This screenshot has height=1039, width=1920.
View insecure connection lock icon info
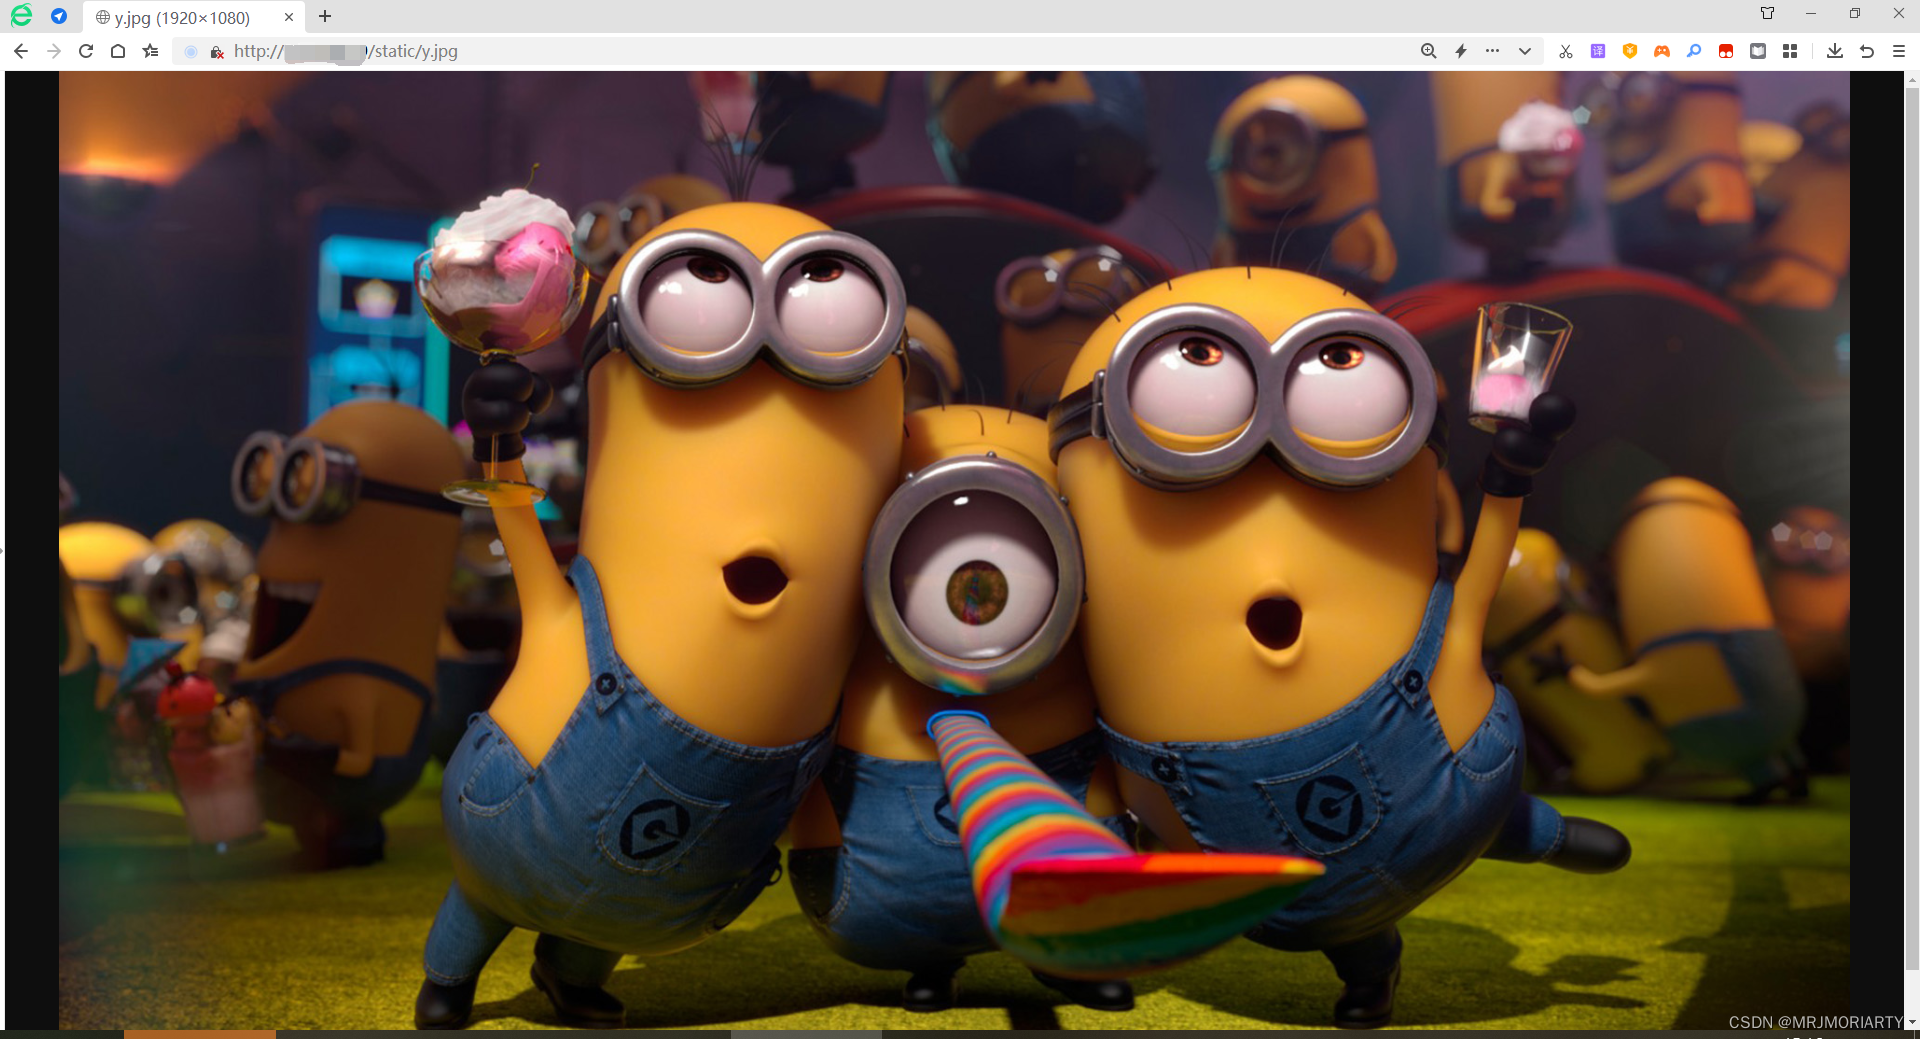click(x=217, y=51)
